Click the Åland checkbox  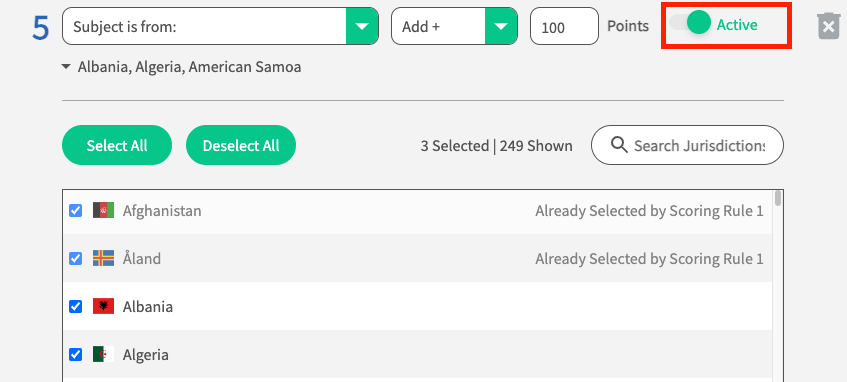[x=76, y=258]
